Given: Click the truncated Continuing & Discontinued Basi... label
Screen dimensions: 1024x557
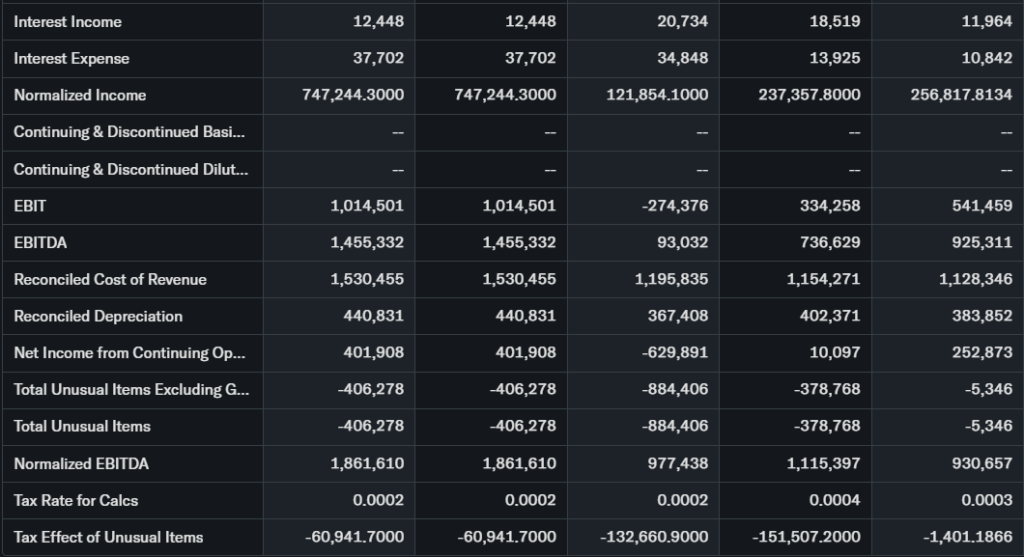Looking at the screenshot, I should pos(131,133).
